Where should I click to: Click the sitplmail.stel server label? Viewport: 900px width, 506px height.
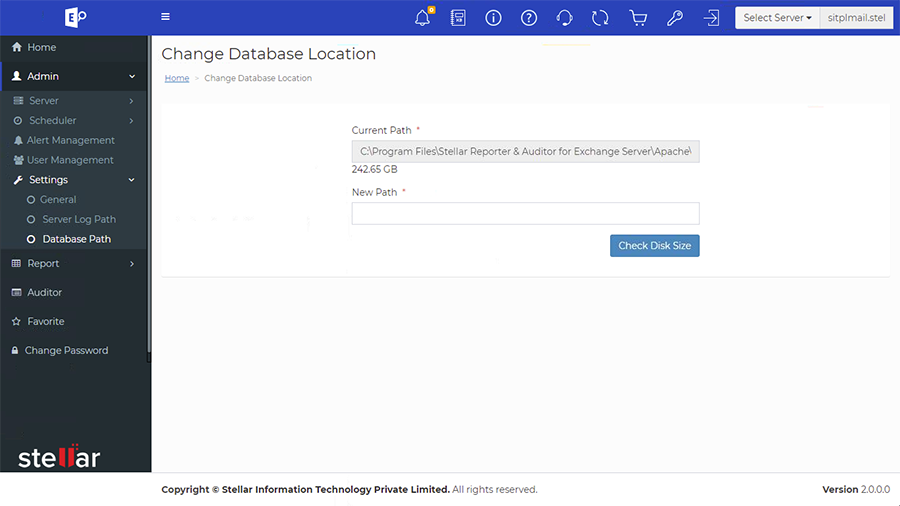(856, 18)
